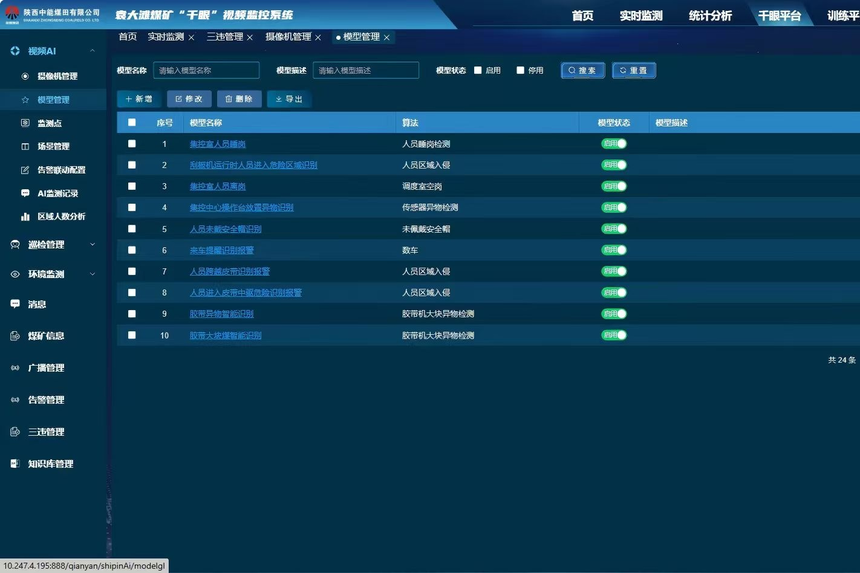Screen dimensions: 860x573
Task: Click the bar chart icon beside 区域人数分析
Action: pyautogui.click(x=25, y=217)
